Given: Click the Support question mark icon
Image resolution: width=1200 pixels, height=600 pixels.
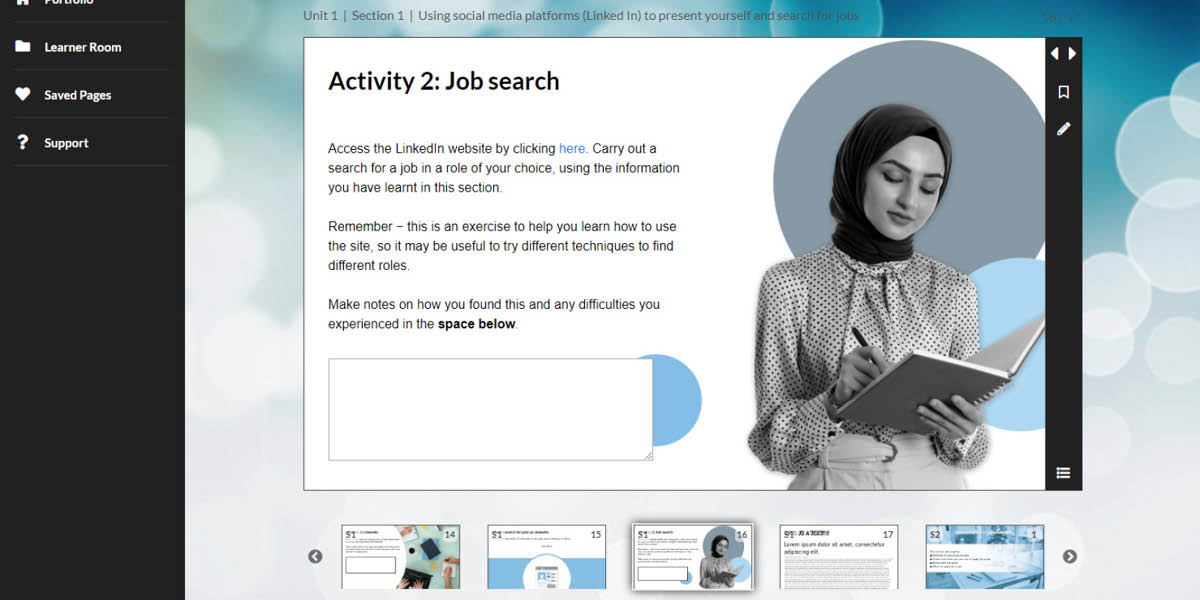Looking at the screenshot, I should coord(23,142).
